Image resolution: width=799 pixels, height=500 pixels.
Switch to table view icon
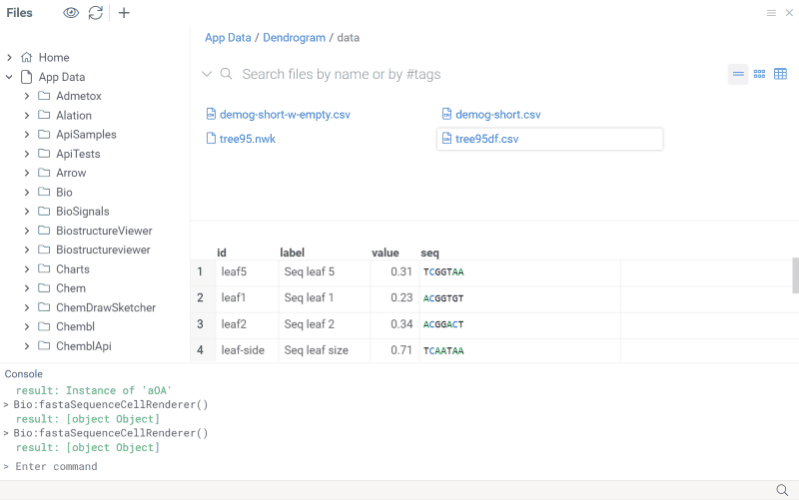tap(780, 74)
